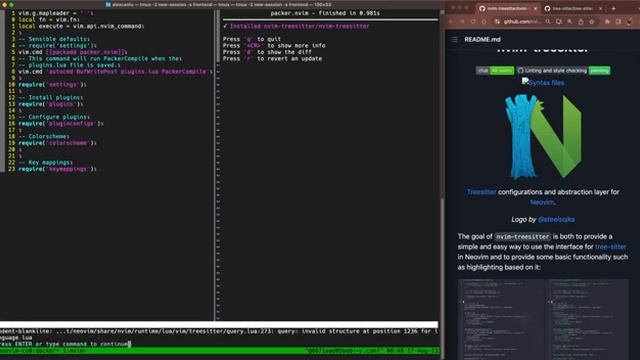Open the Treesitter link

tap(482, 192)
